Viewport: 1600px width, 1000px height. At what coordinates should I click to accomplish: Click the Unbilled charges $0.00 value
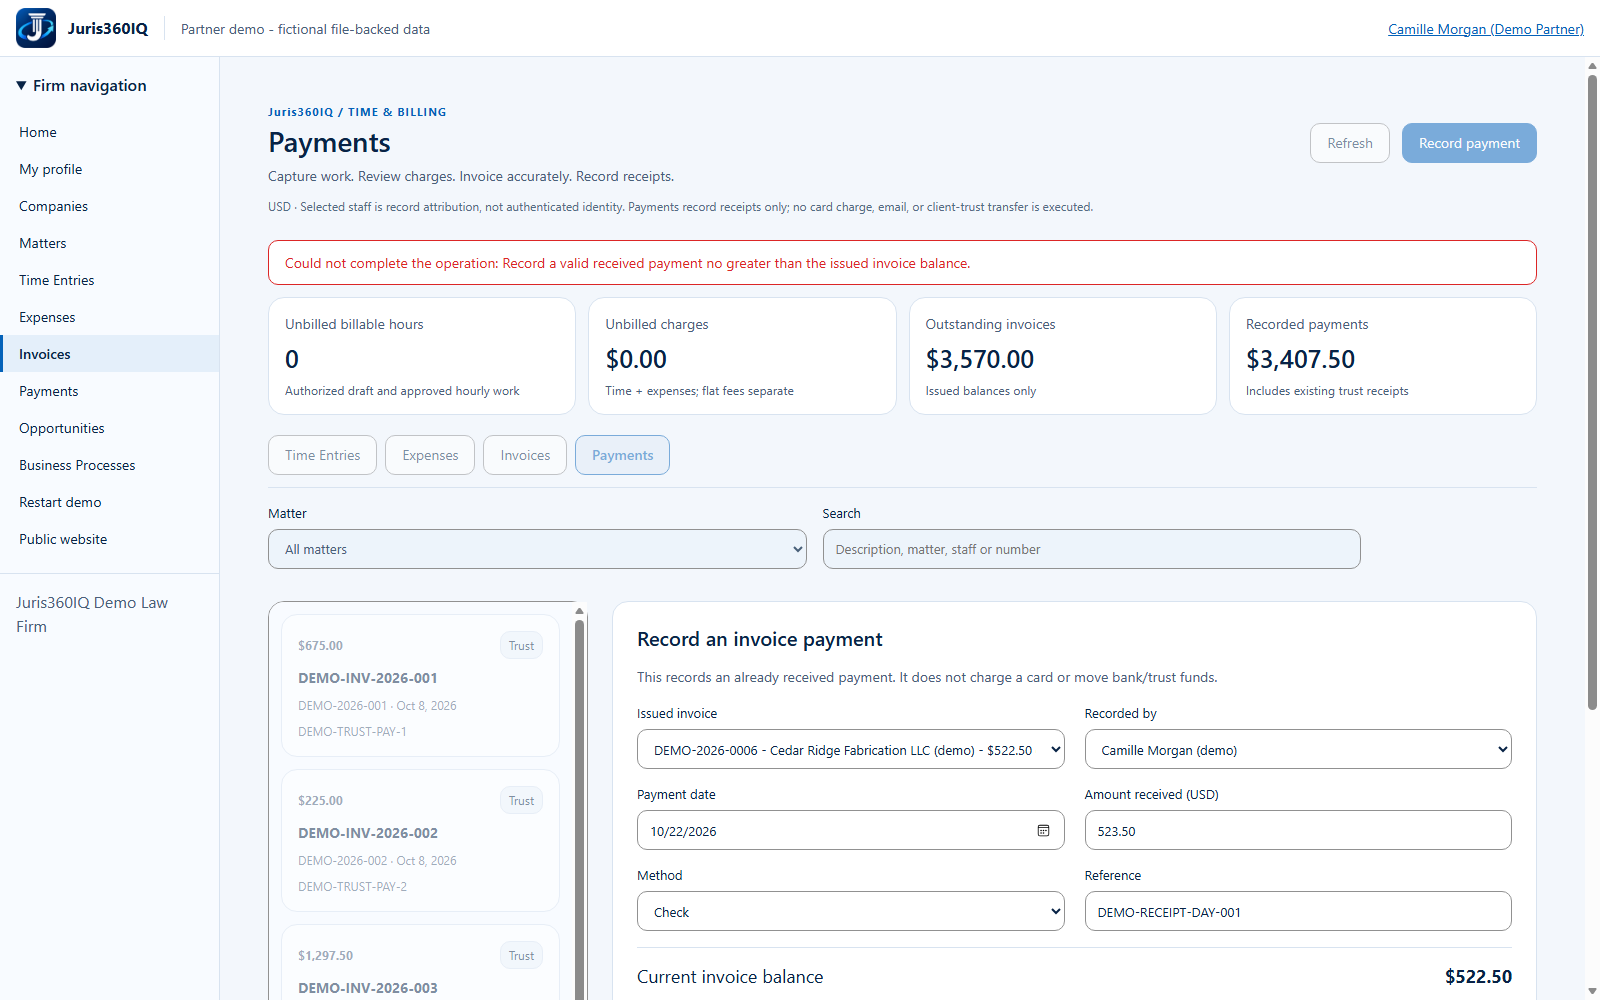[636, 359]
